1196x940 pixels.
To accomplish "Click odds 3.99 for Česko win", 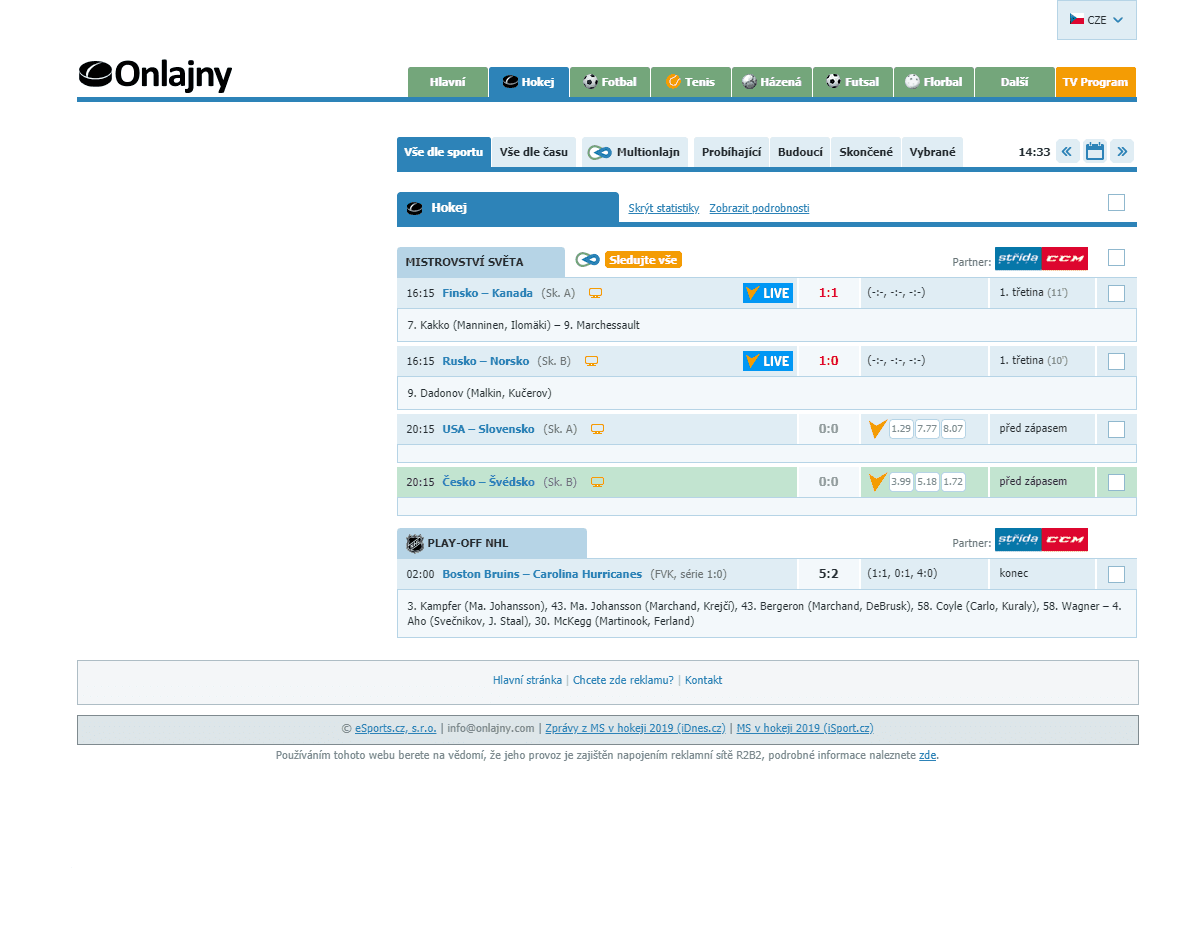I will pos(901,482).
